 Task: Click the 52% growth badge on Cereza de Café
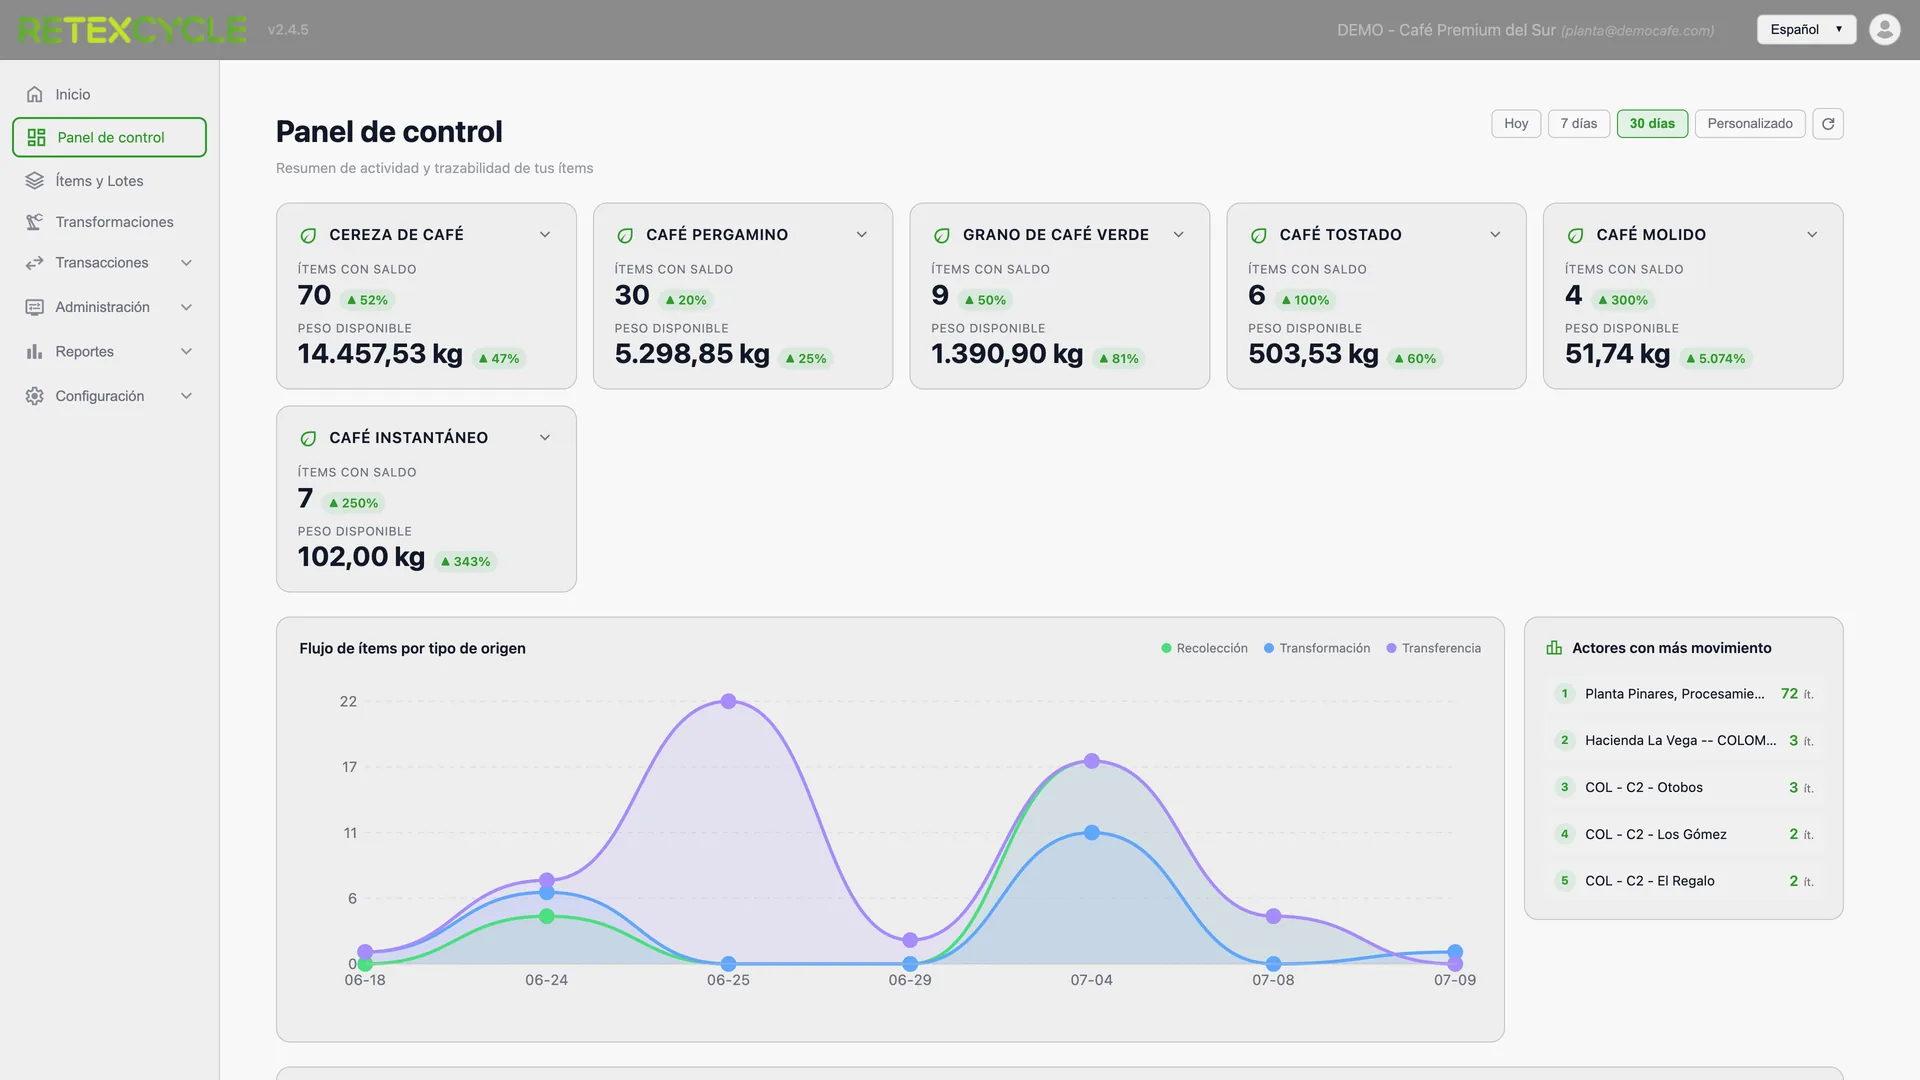(367, 300)
